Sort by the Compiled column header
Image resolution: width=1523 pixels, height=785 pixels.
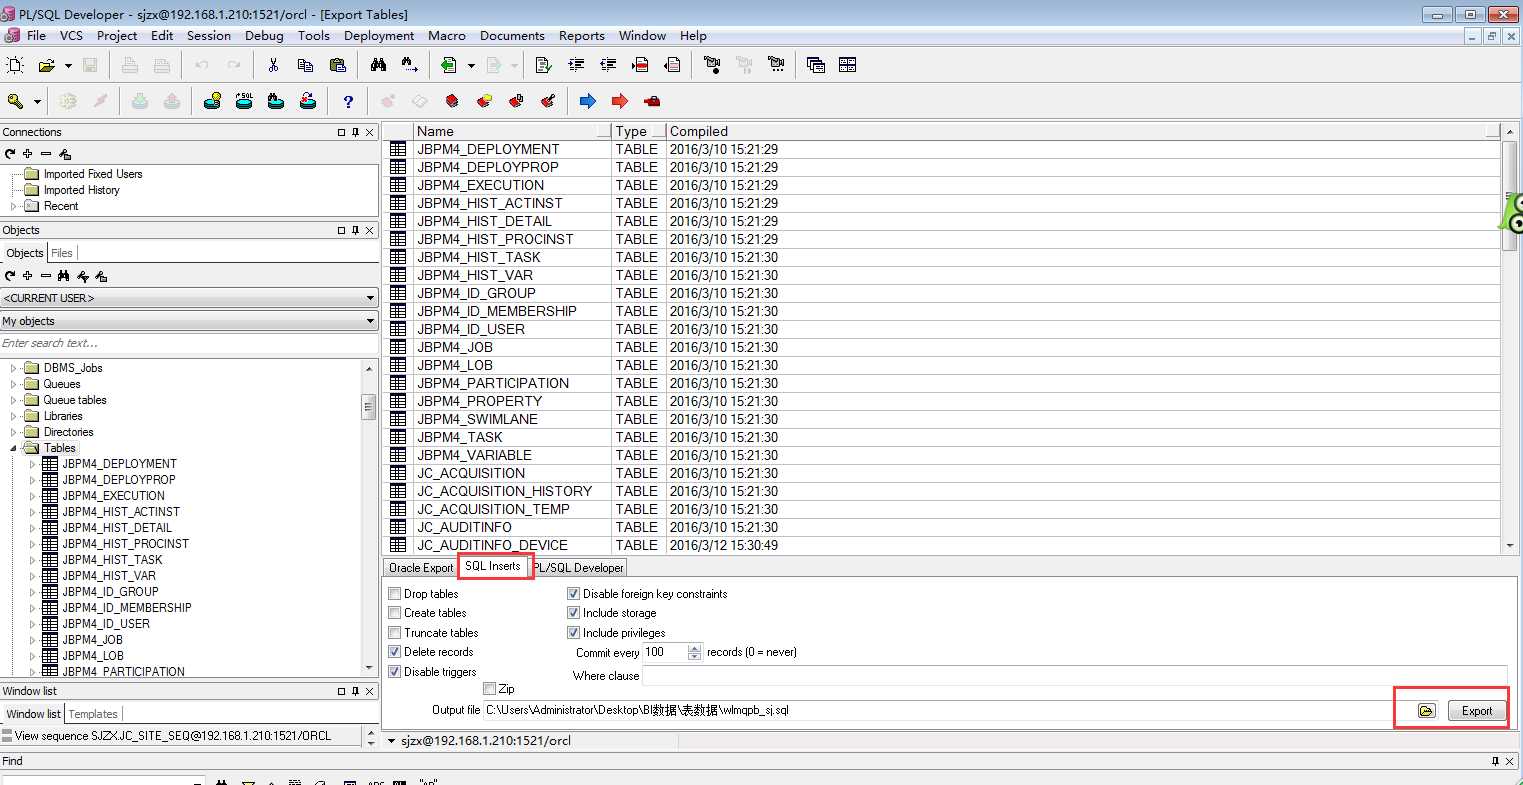tap(1084, 131)
